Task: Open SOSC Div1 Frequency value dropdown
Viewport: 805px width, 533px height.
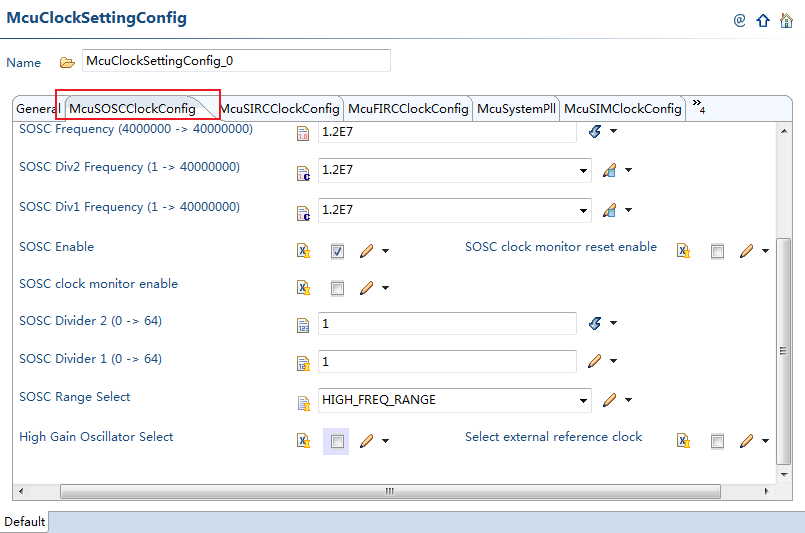Action: (583, 211)
